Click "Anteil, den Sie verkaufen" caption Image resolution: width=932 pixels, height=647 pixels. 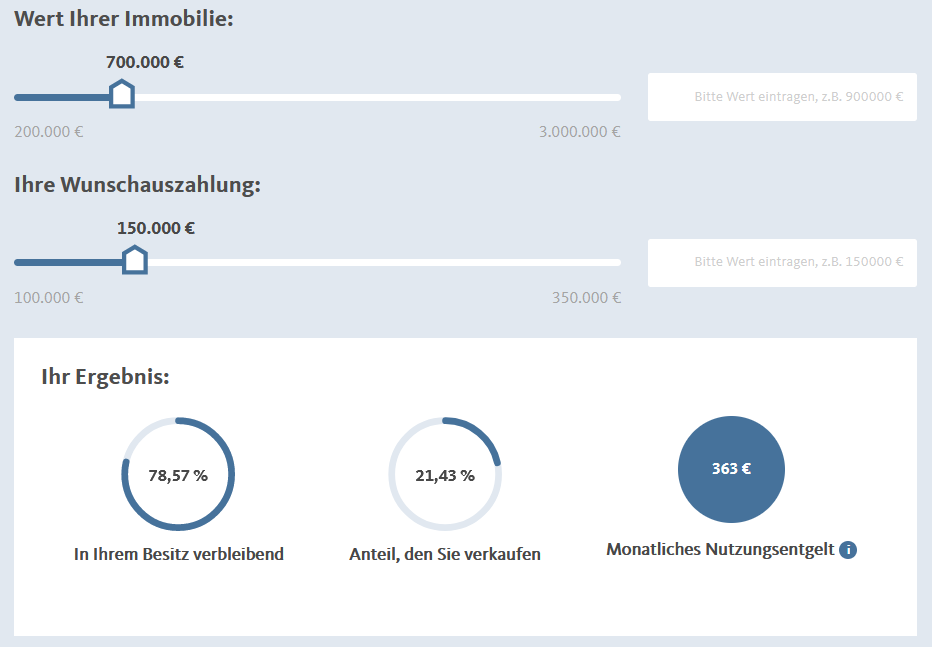[x=445, y=554]
